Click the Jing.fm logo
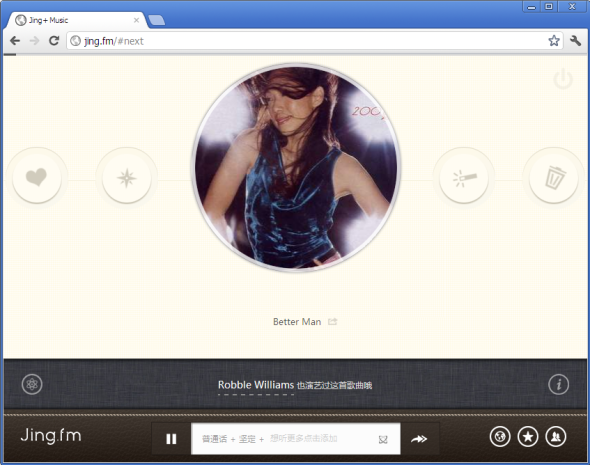590x465 pixels. coord(51,436)
